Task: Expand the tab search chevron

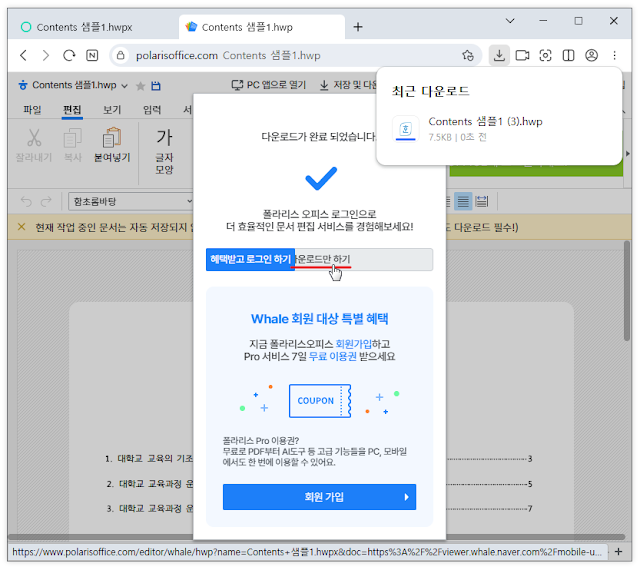Action: click(510, 20)
